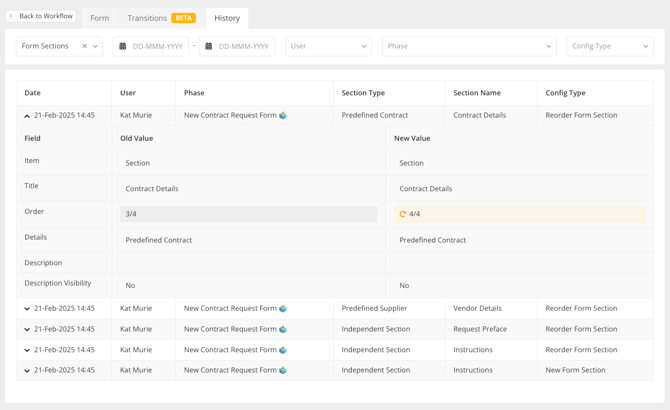
Task: Click the Section Type column header
Action: point(363,93)
